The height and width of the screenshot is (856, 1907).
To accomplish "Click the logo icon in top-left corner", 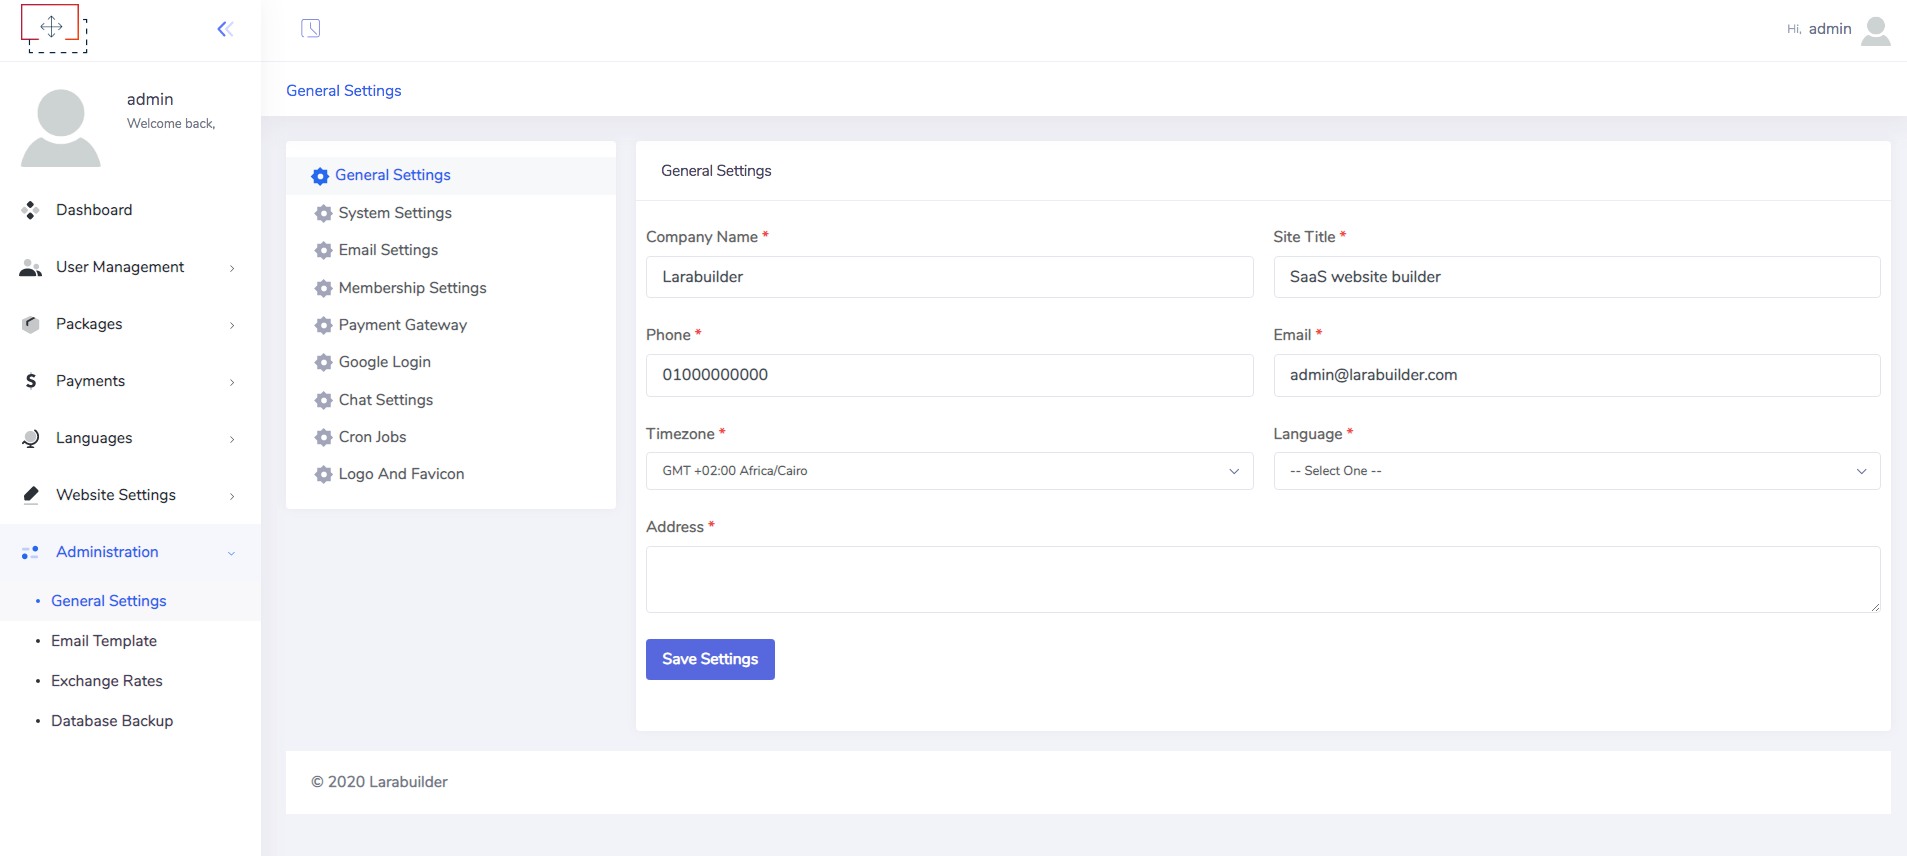I will click(x=53, y=28).
